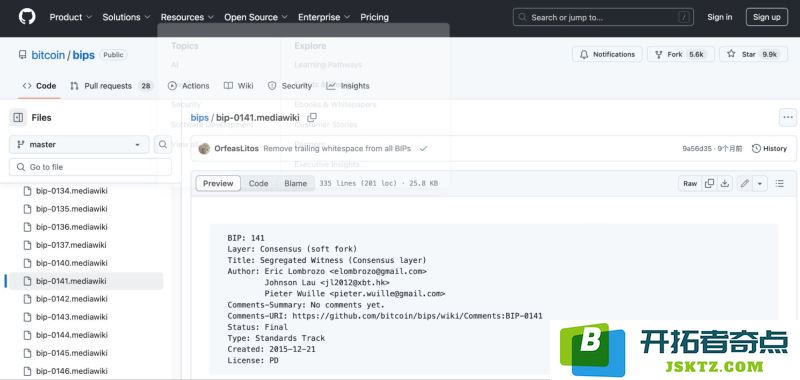Click the bips breadcrumb link
Viewport: 800px width, 380px height.
(x=199, y=118)
